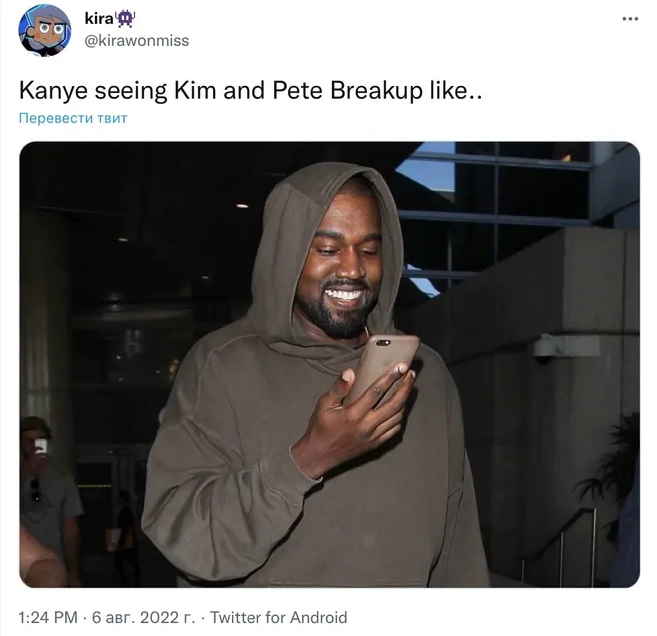Click the "Twitter for Android" source label
This screenshot has height=636, width=657.
279,618
